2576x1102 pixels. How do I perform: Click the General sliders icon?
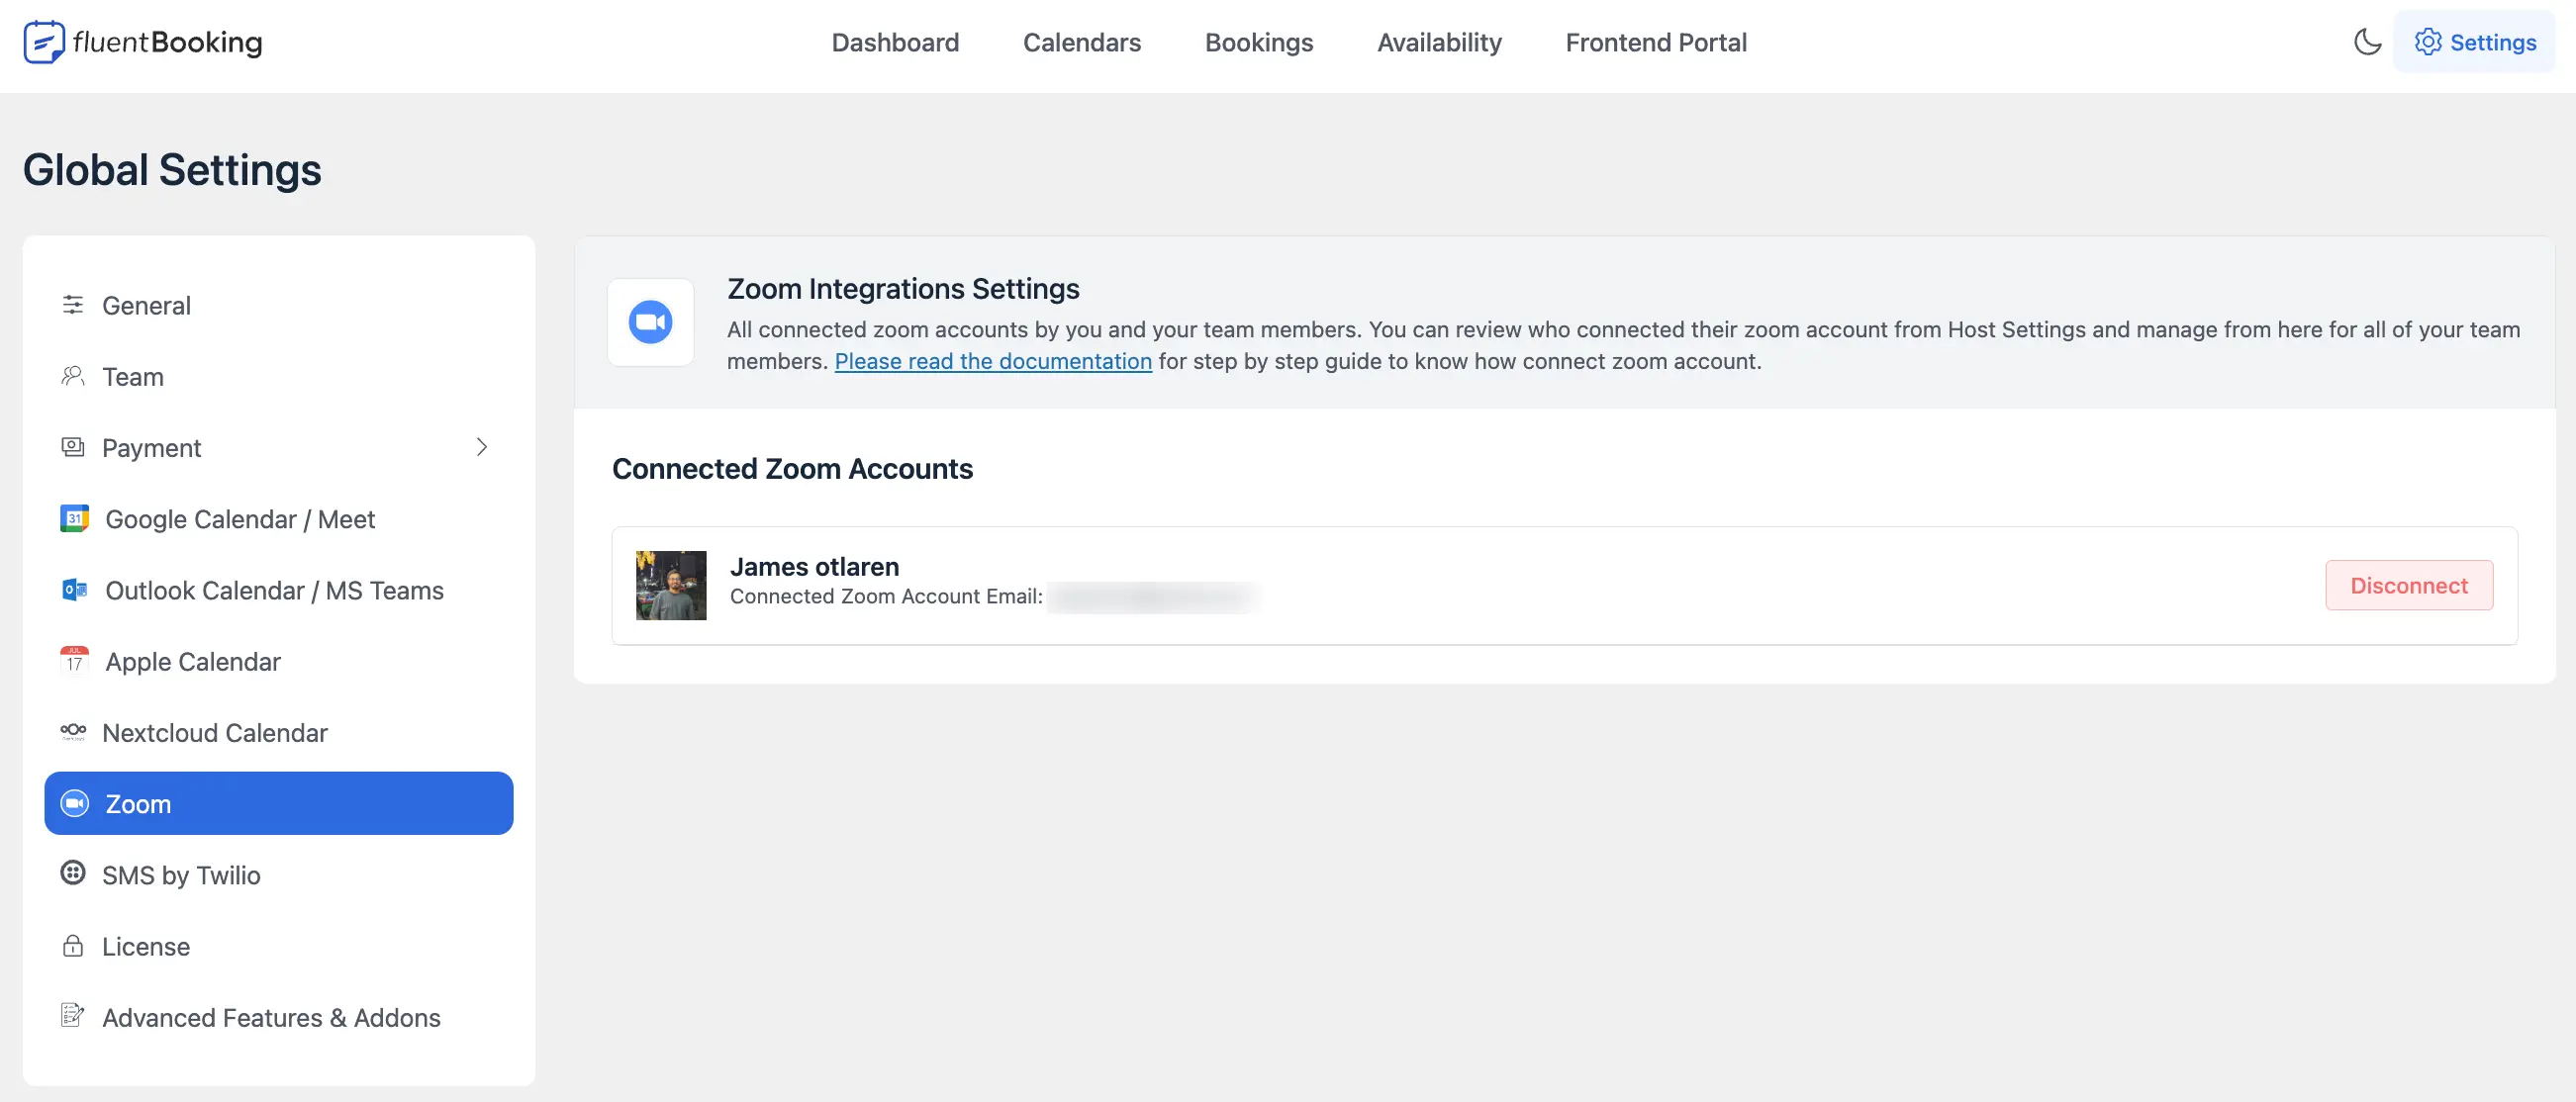73,305
